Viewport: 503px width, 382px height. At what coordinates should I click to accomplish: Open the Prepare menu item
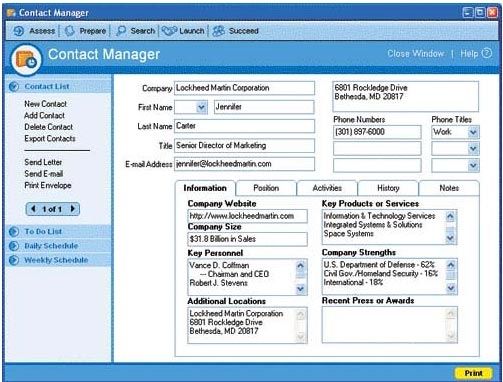pos(93,31)
